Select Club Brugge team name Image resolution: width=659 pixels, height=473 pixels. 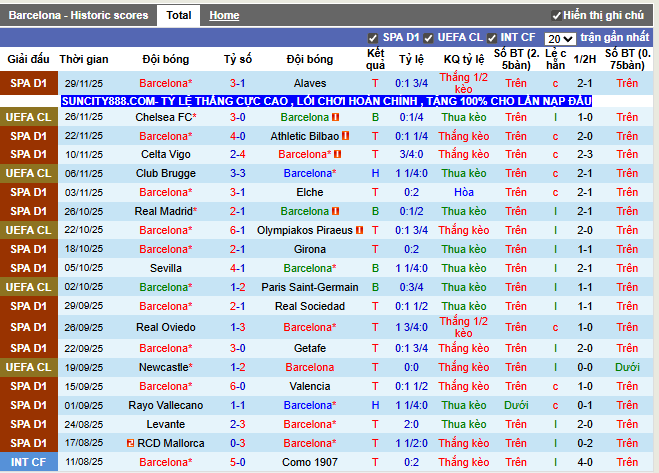pyautogui.click(x=166, y=173)
